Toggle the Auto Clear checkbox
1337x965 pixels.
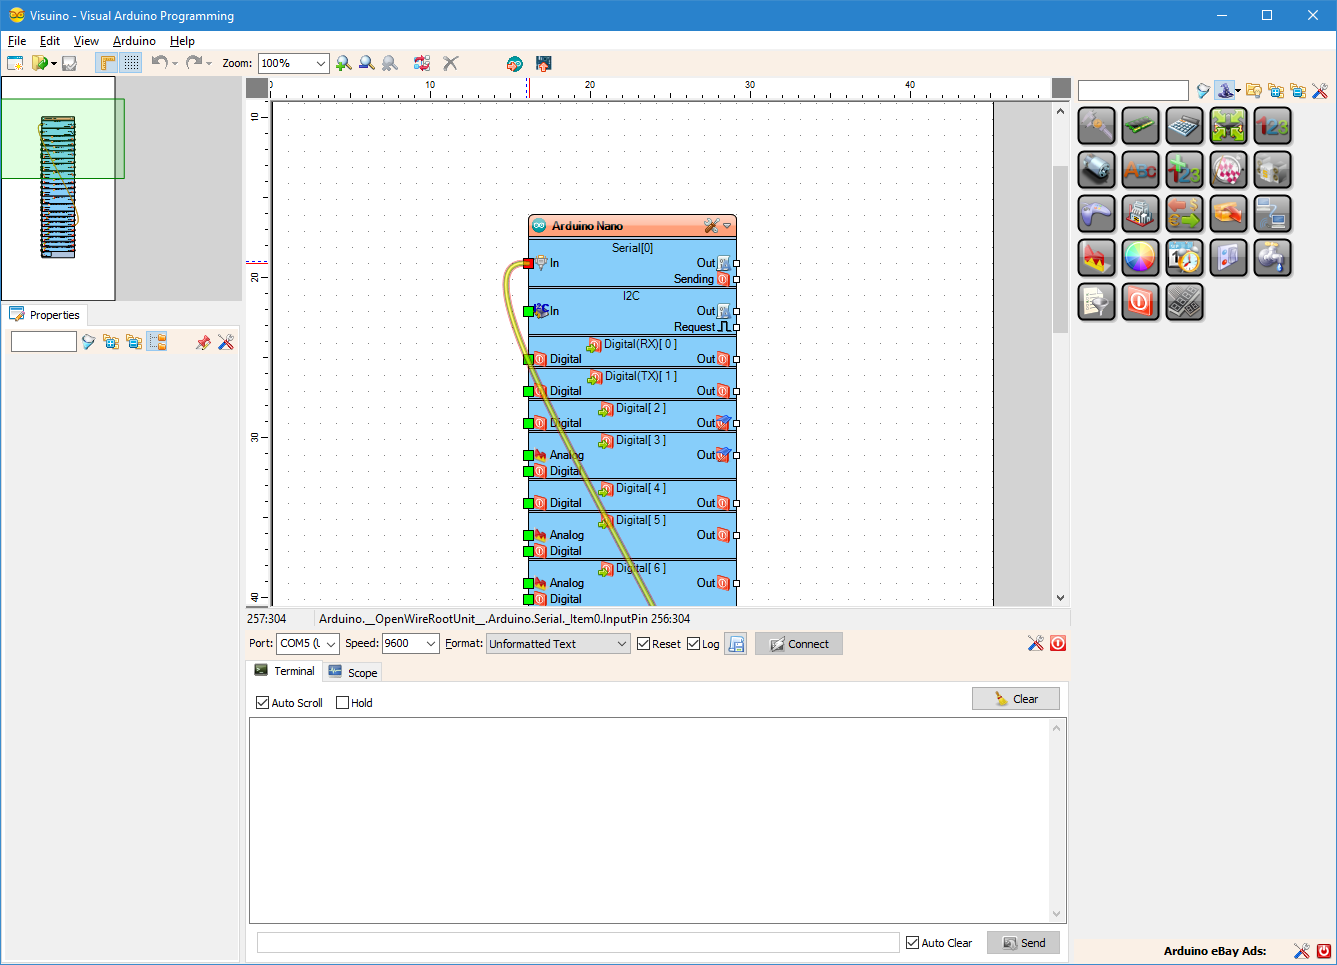pos(913,943)
